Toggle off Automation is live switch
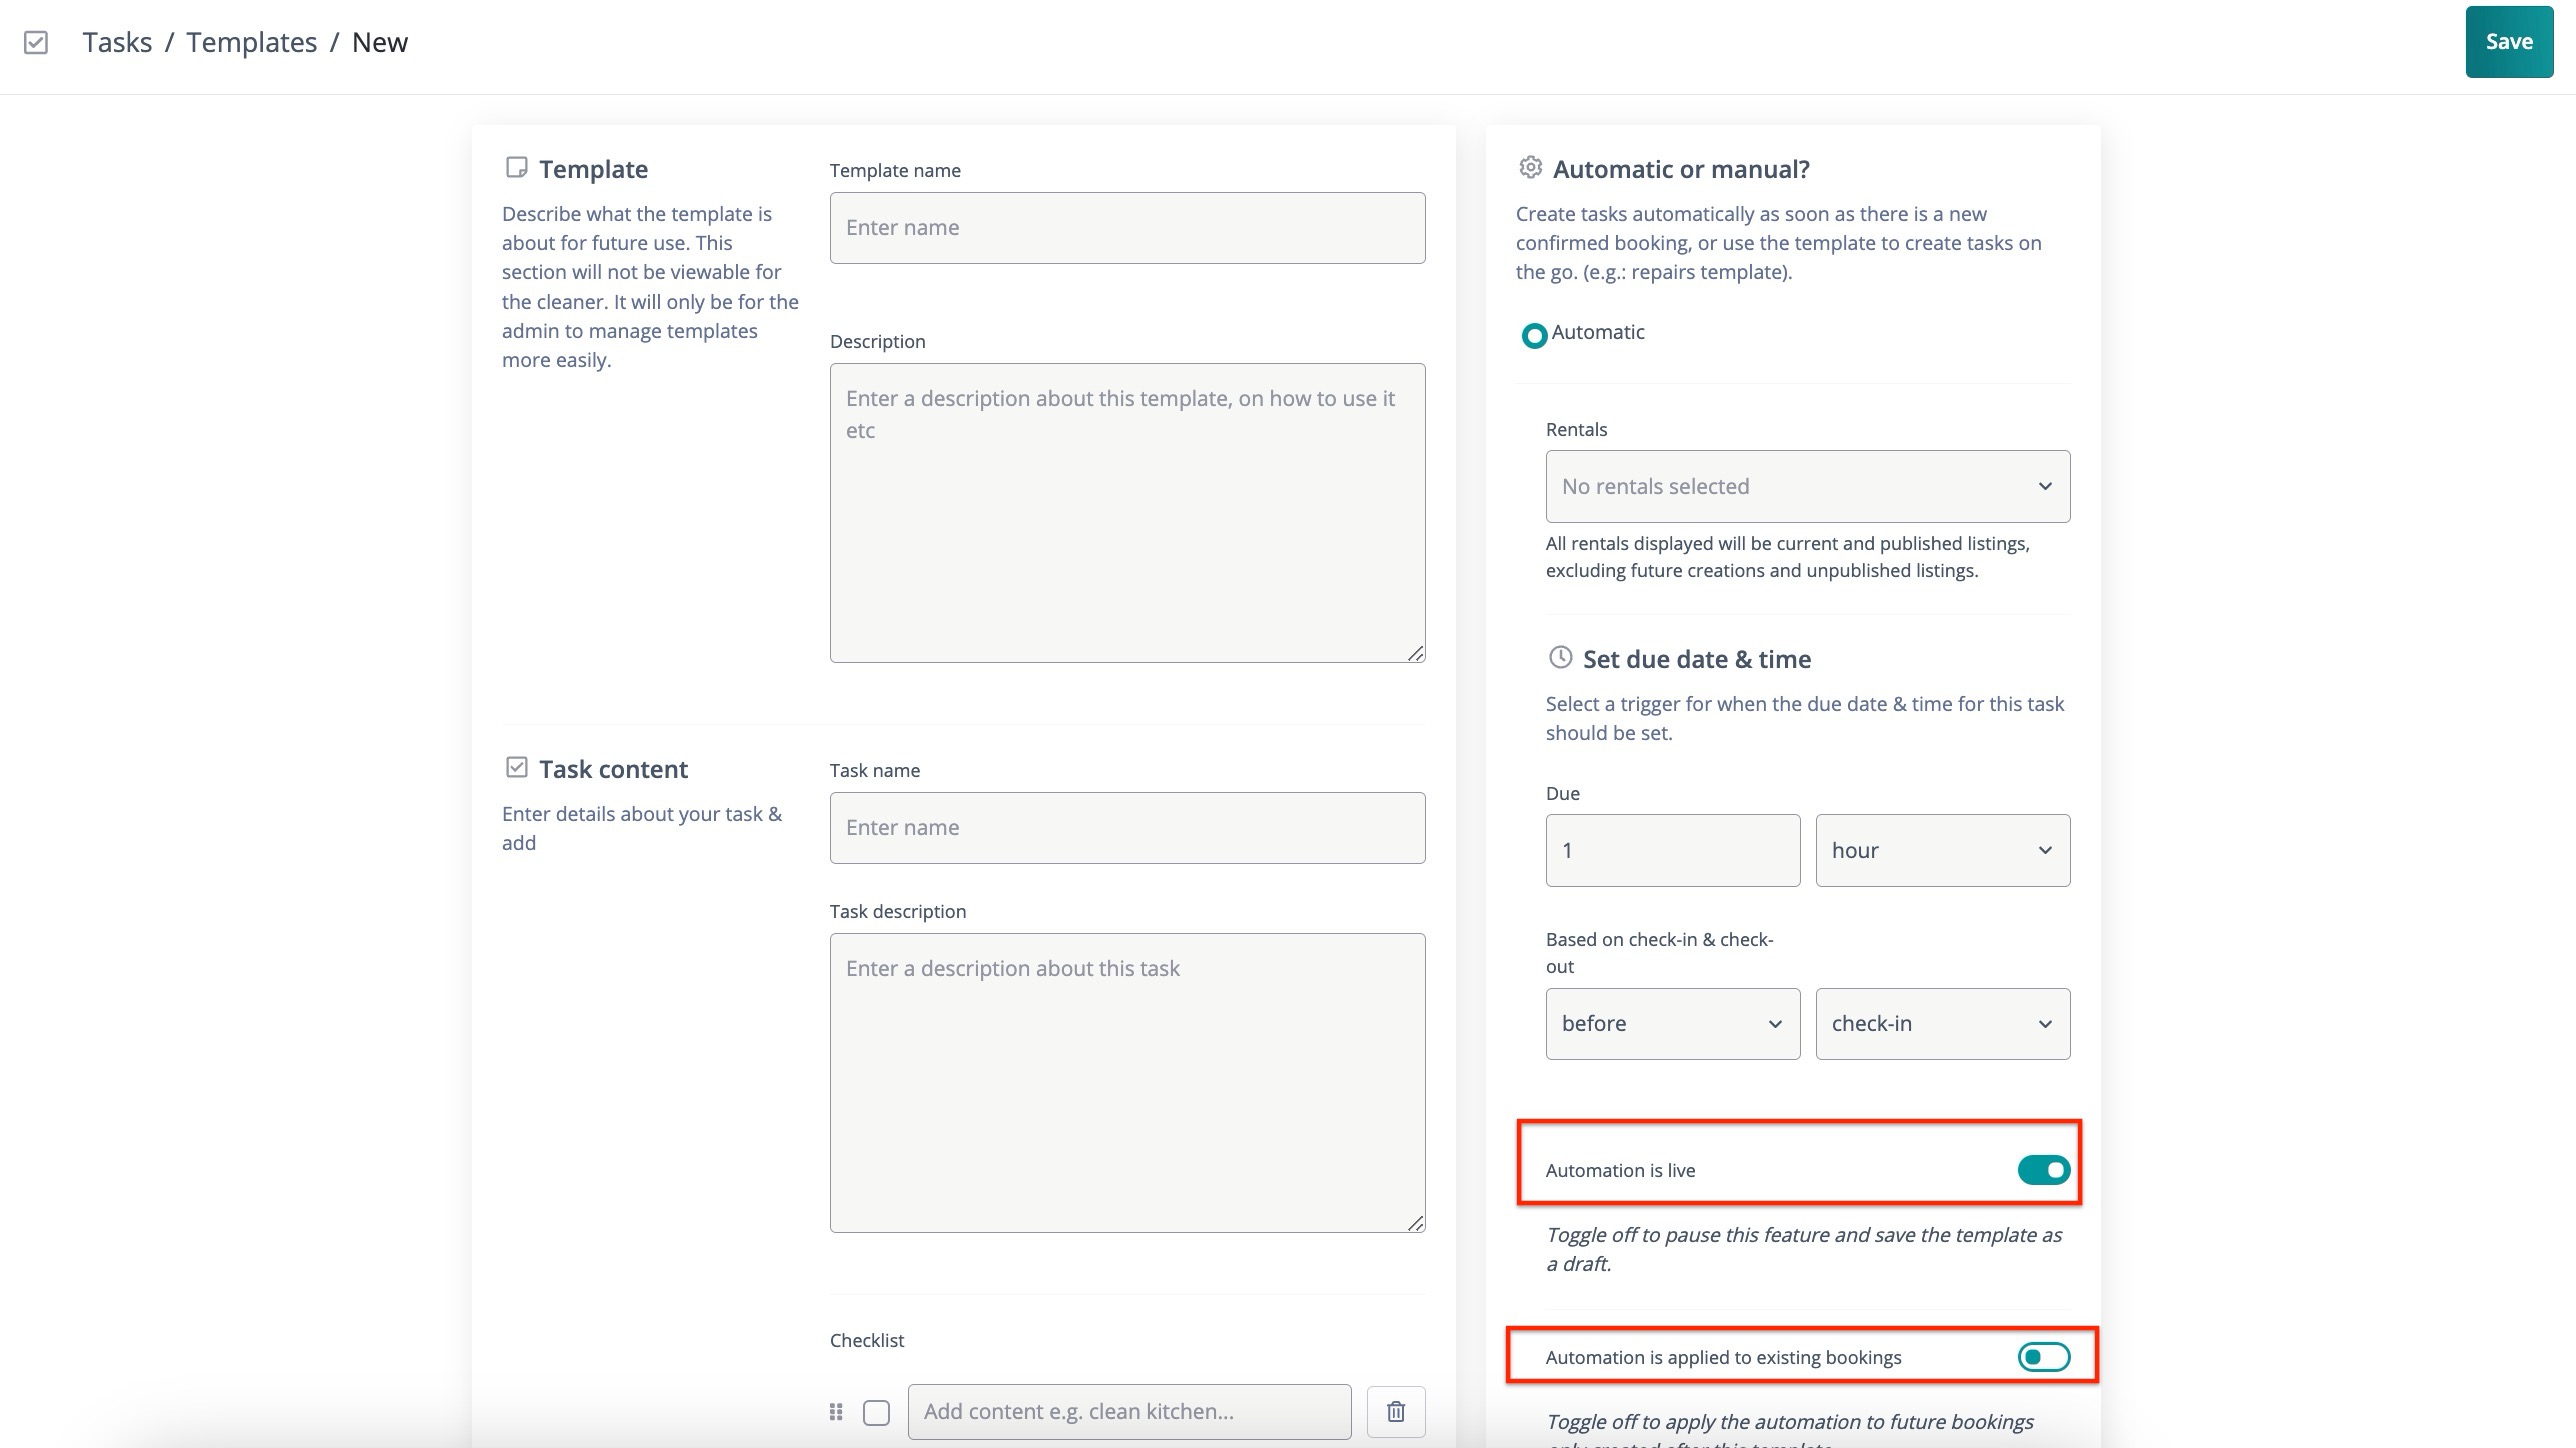The height and width of the screenshot is (1448, 2576). click(x=2043, y=1169)
